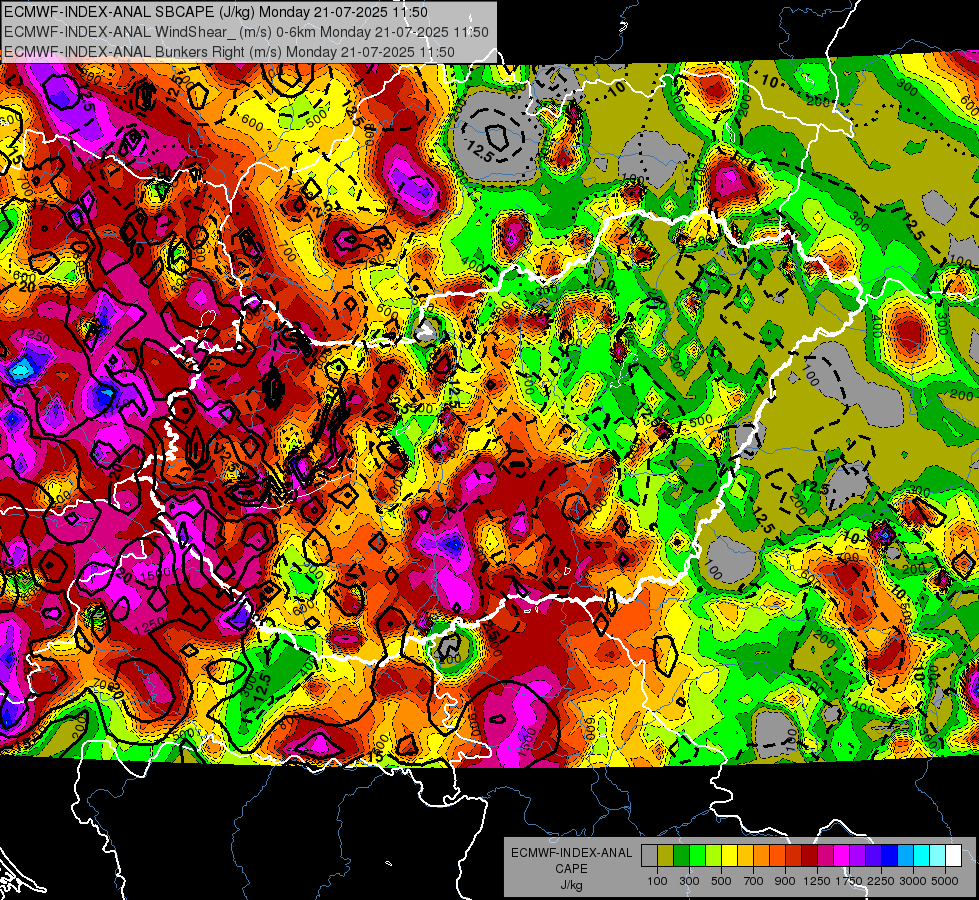Choose the dark red legend swatch
The height and width of the screenshot is (900, 979).
pos(809,856)
